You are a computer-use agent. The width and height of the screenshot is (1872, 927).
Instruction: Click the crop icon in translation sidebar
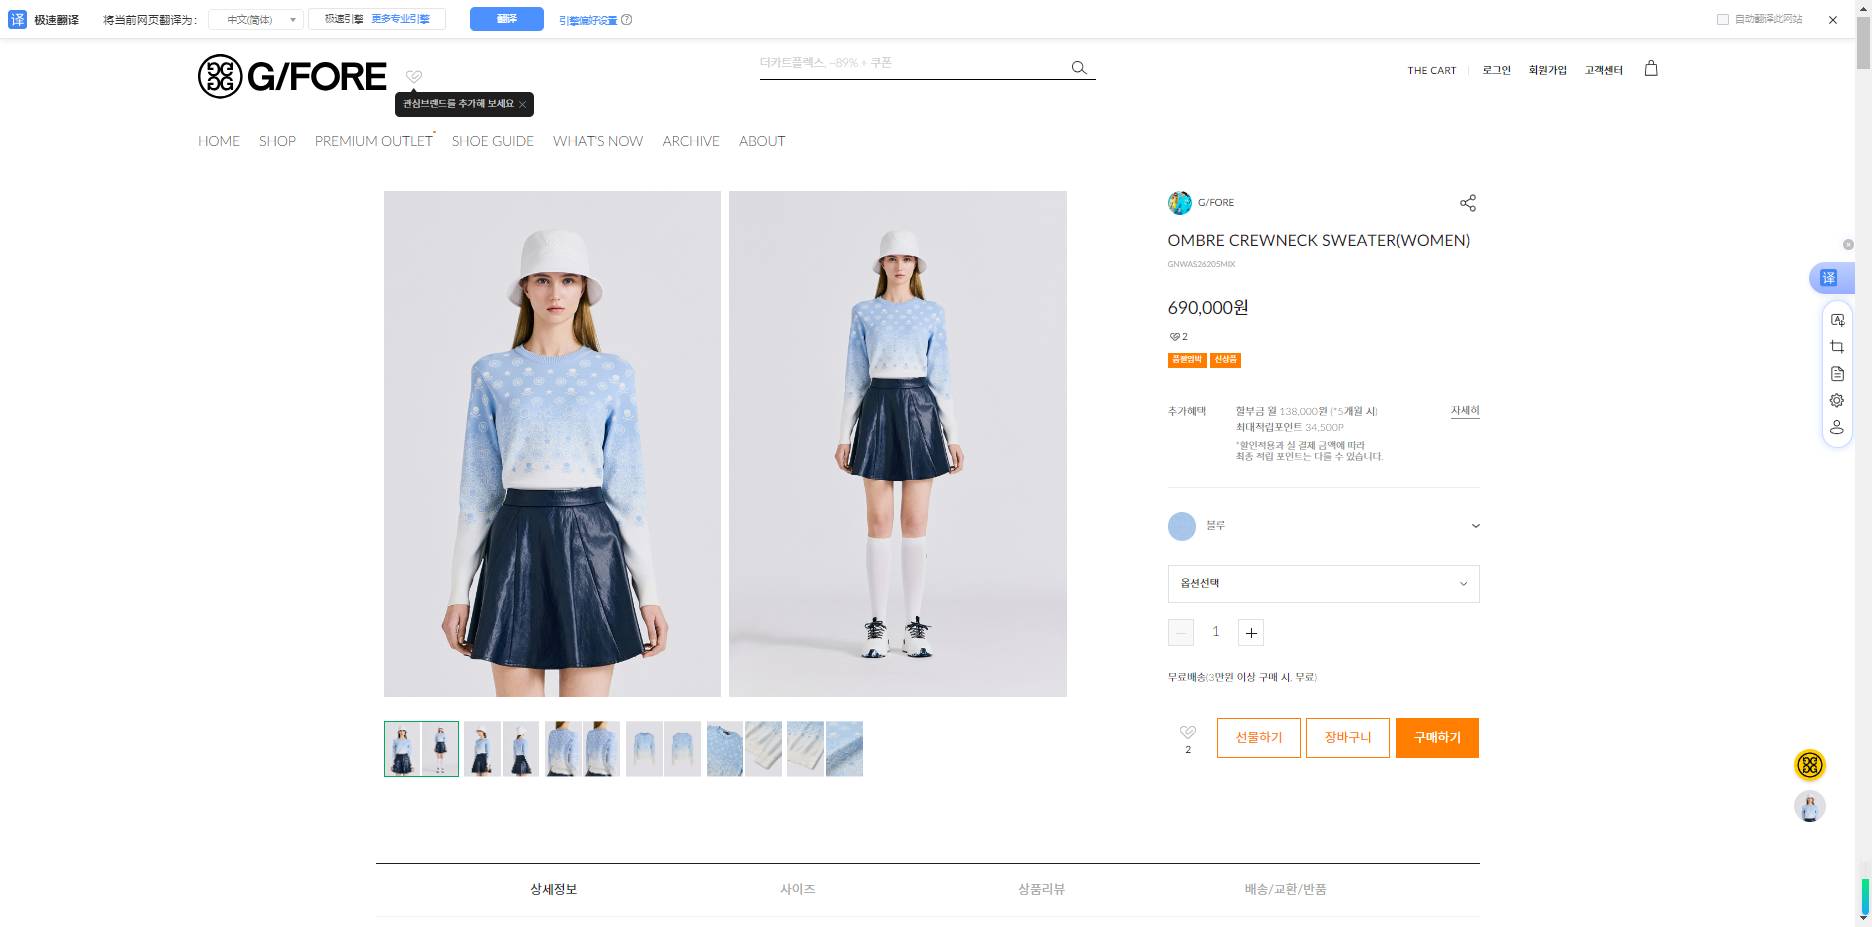coord(1837,347)
